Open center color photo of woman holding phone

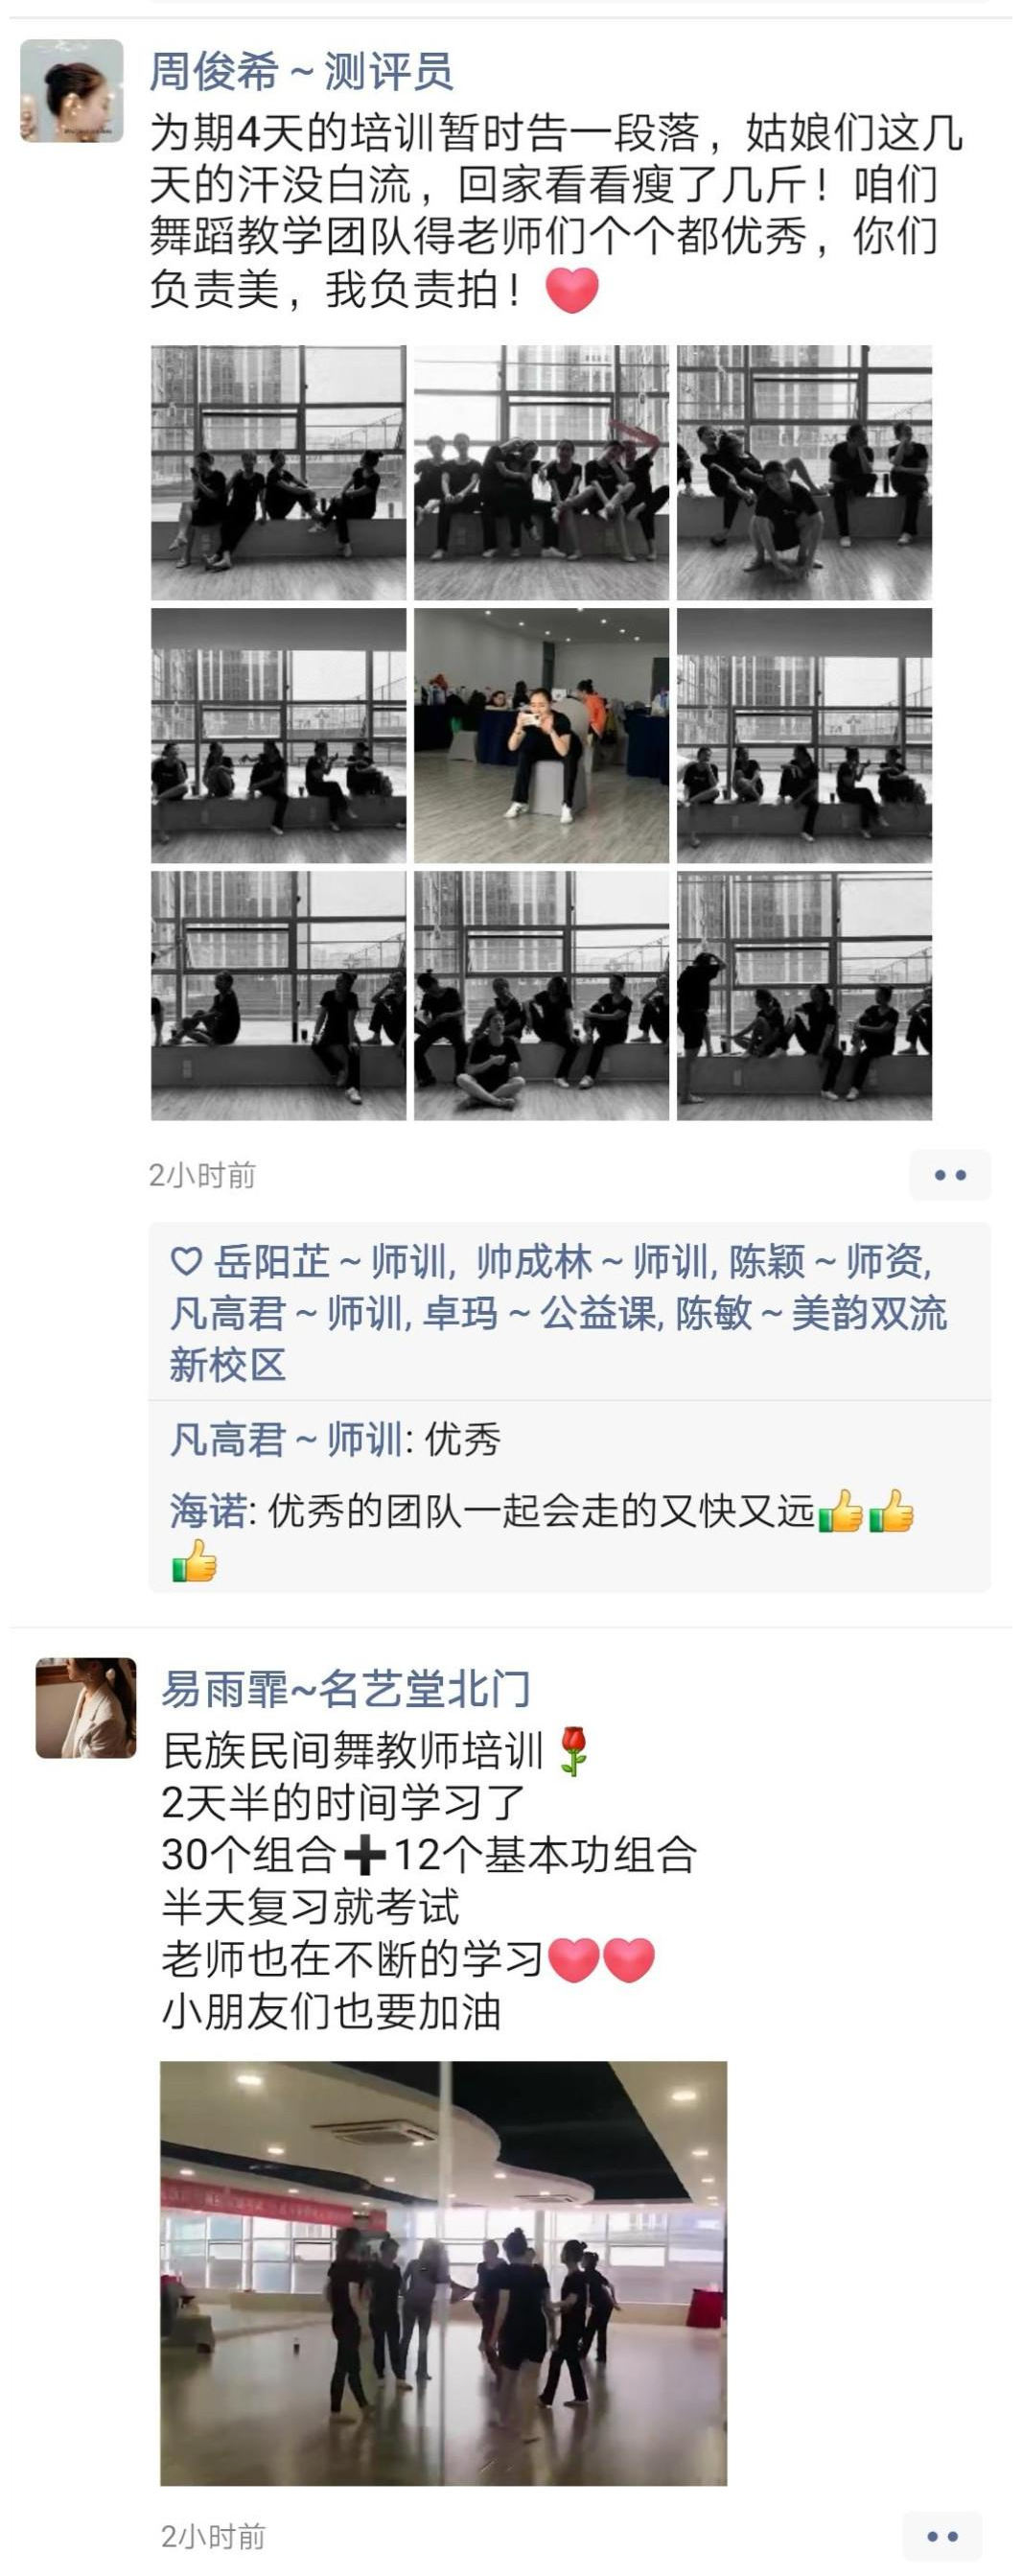pyautogui.click(x=542, y=736)
